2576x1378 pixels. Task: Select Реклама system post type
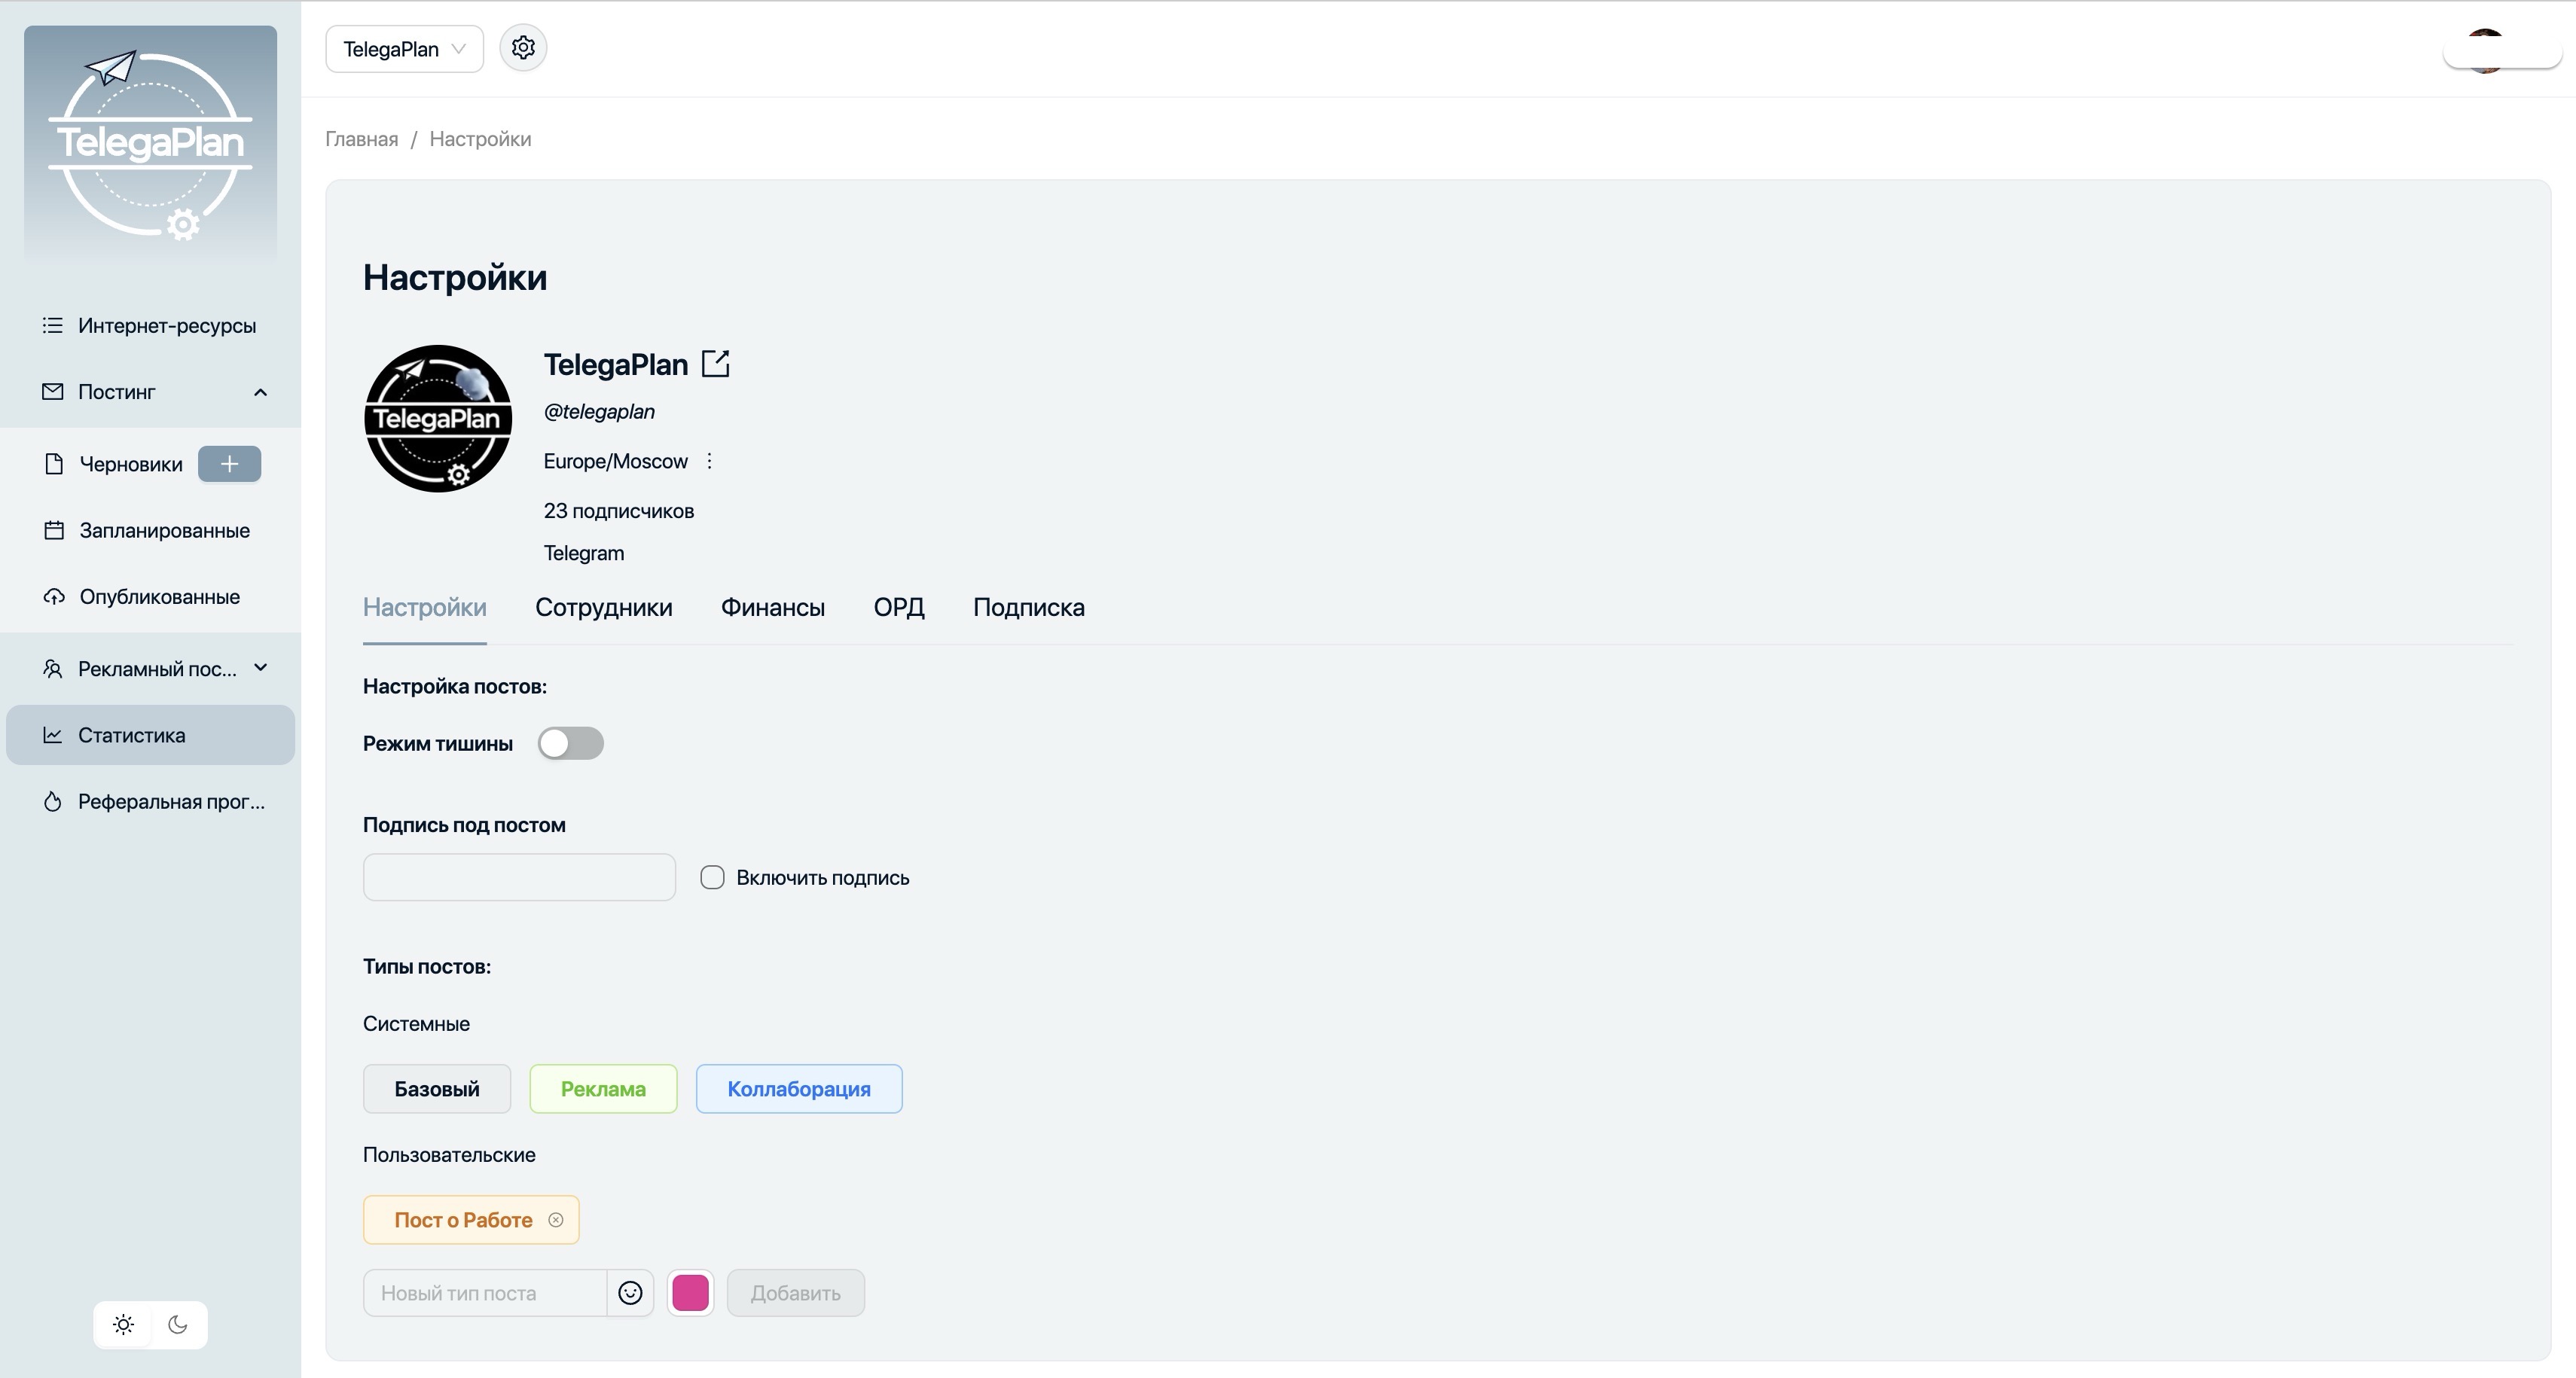[x=603, y=1089]
